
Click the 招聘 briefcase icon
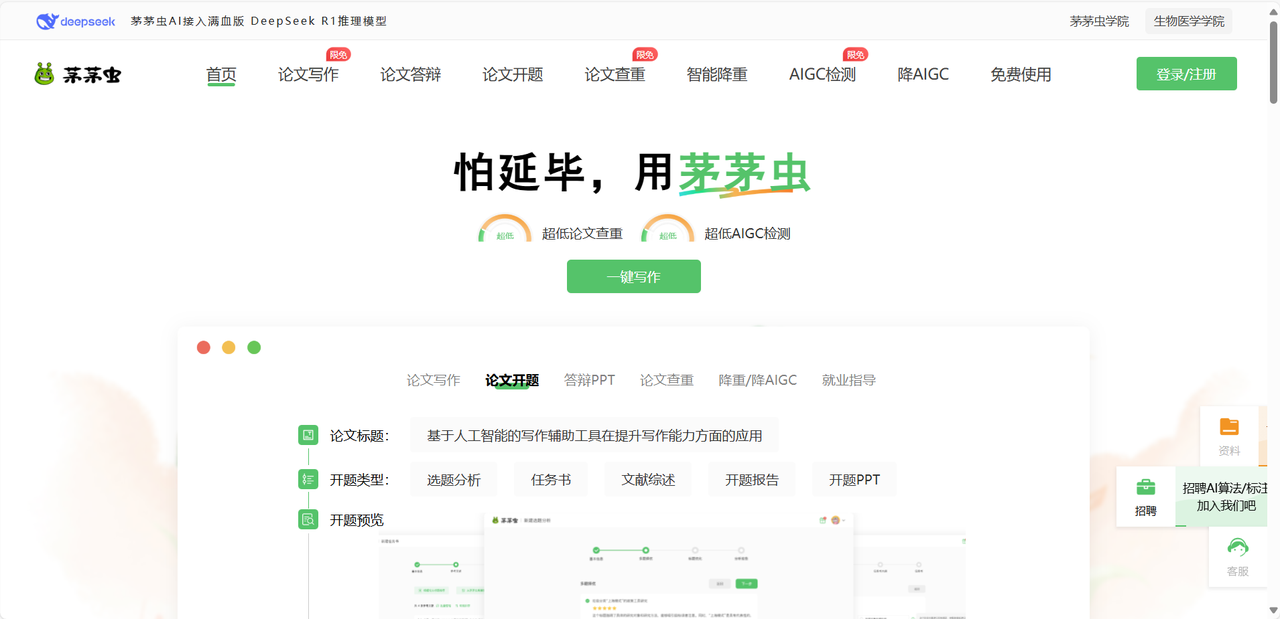1146,487
